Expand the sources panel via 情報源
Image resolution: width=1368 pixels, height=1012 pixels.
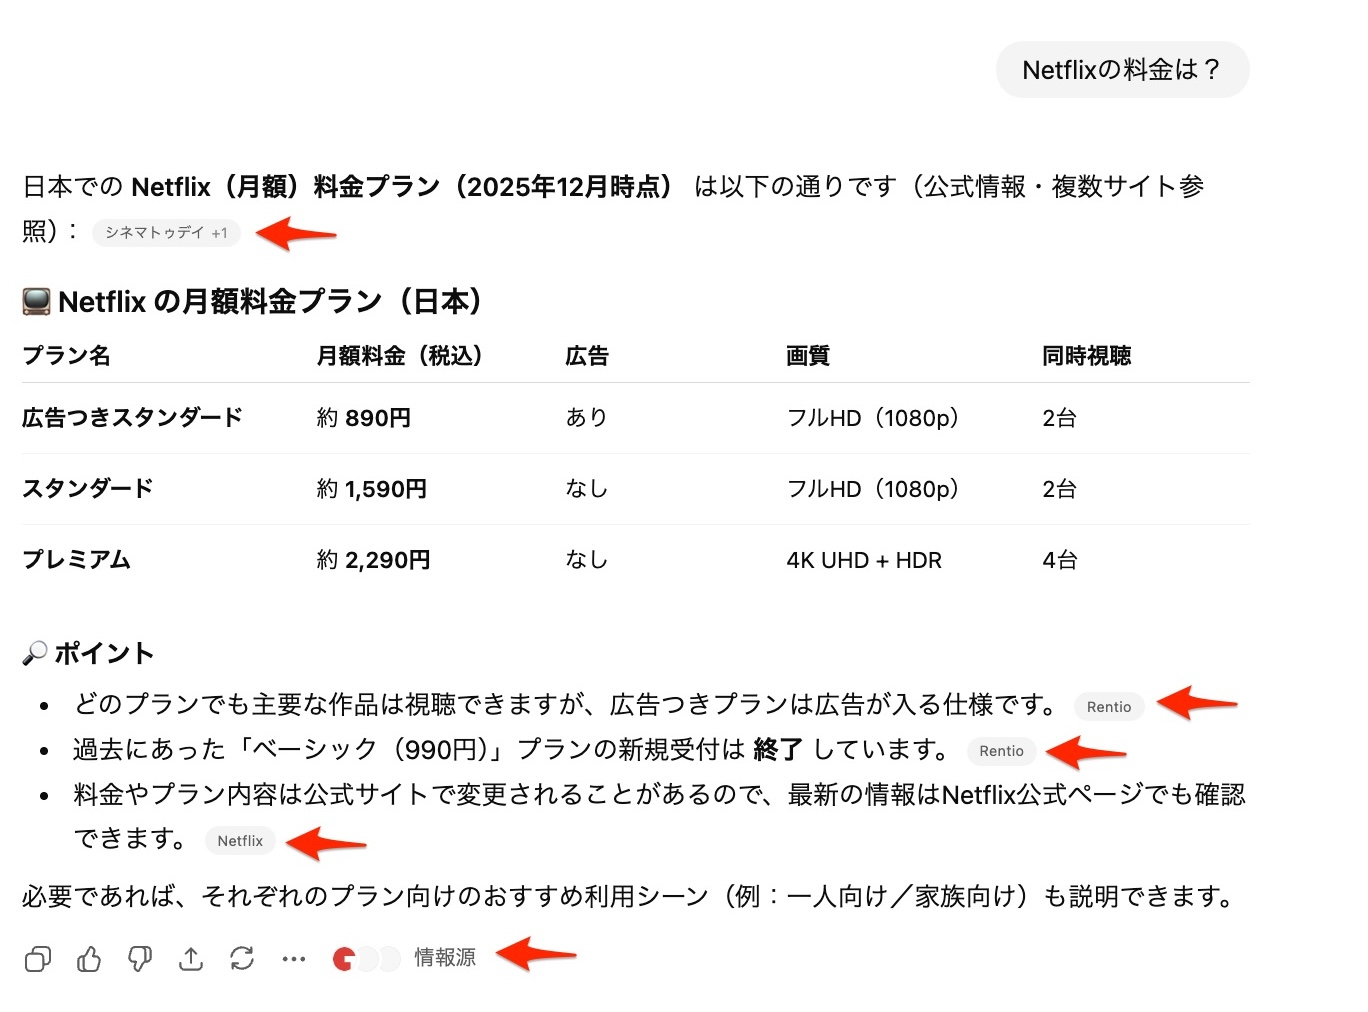pyautogui.click(x=444, y=958)
